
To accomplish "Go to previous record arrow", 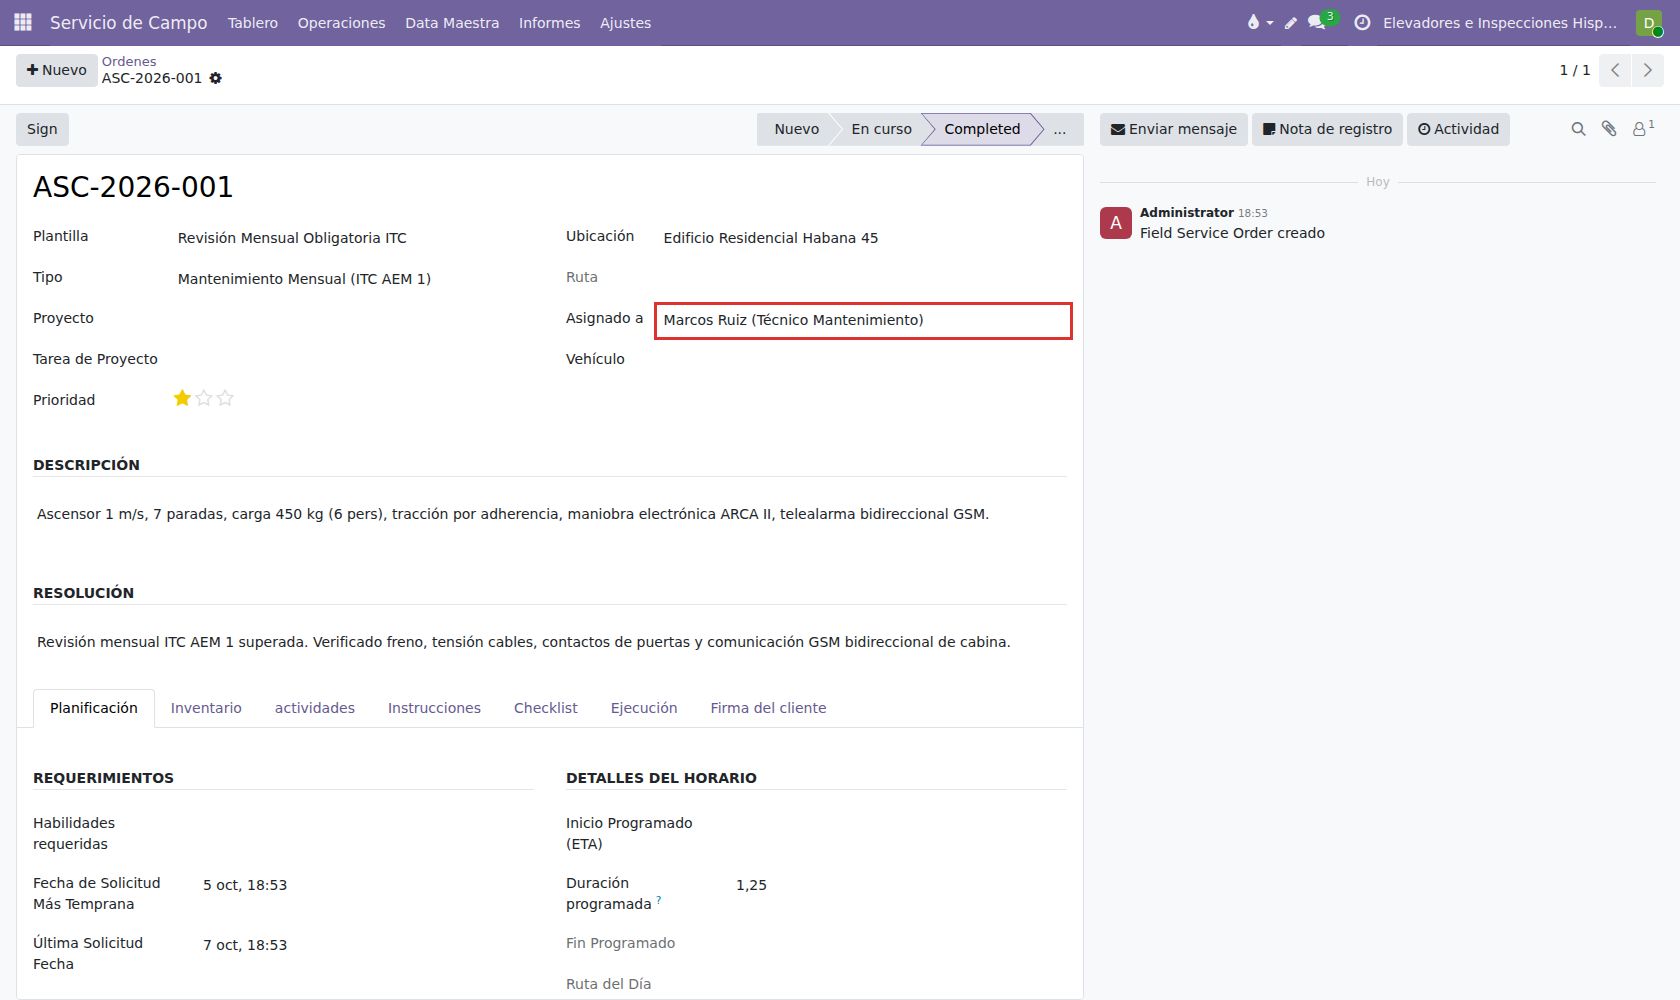I will point(1615,70).
